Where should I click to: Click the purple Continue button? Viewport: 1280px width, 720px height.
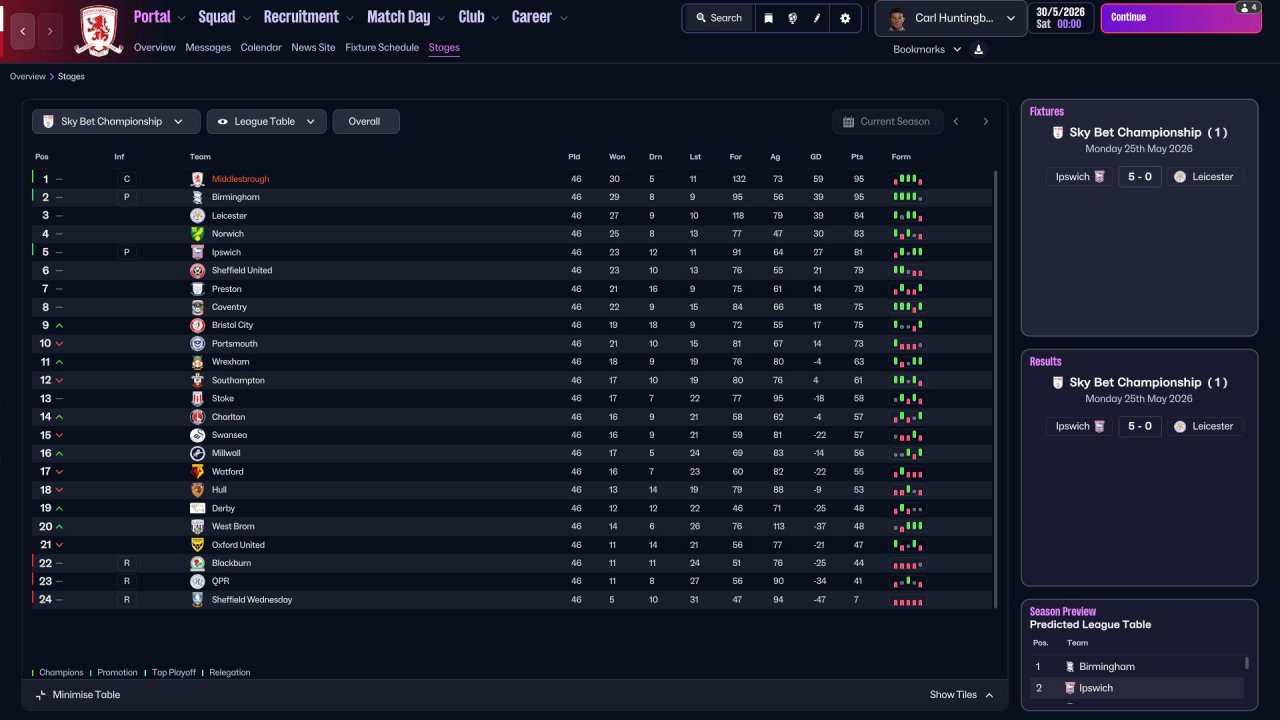point(1182,18)
